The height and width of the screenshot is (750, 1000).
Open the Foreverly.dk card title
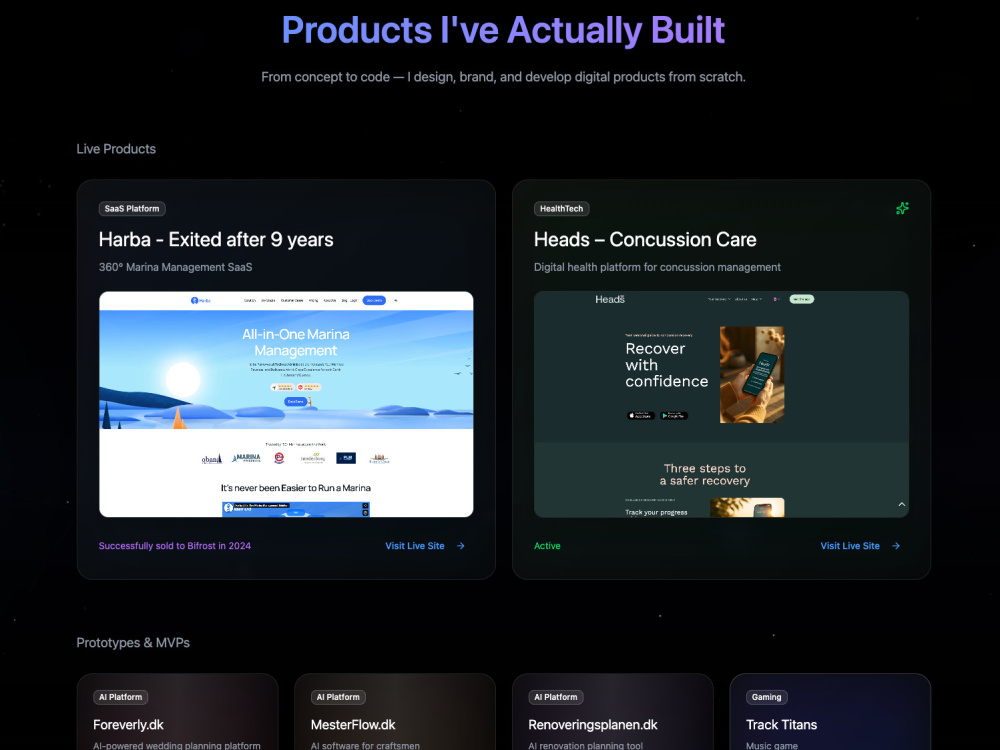coord(128,724)
